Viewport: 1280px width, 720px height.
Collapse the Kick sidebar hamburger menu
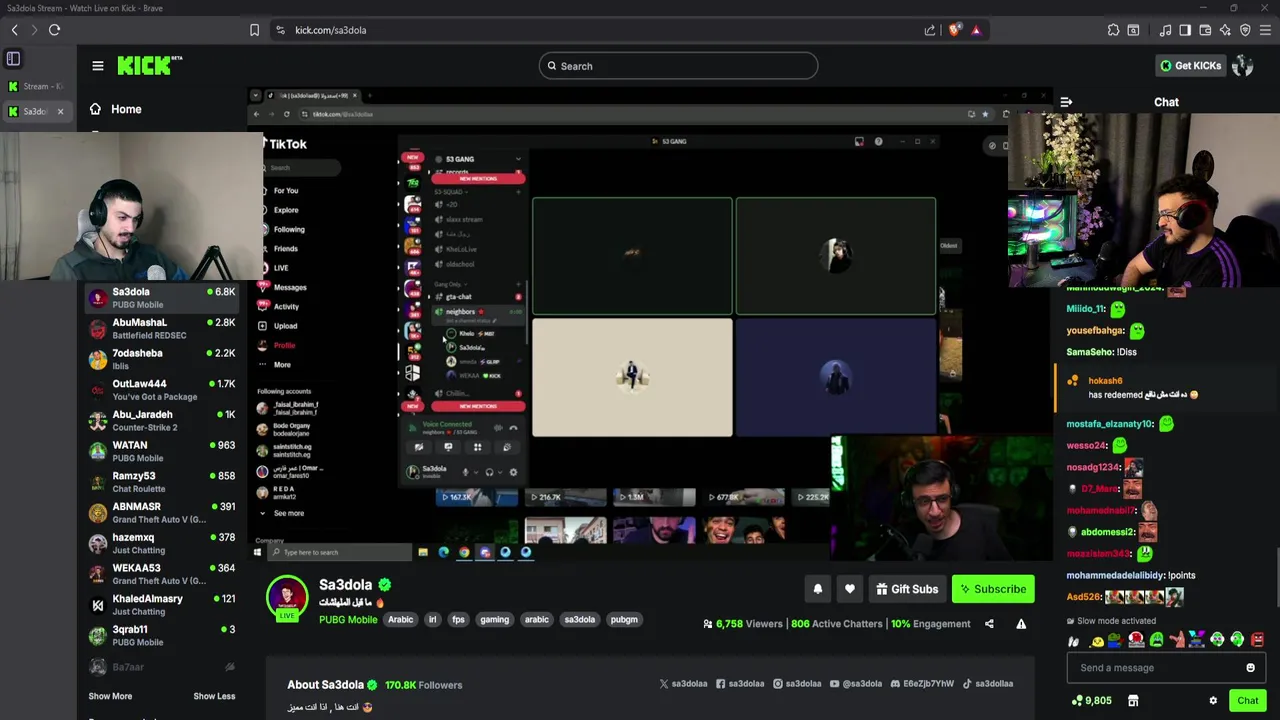click(x=98, y=66)
